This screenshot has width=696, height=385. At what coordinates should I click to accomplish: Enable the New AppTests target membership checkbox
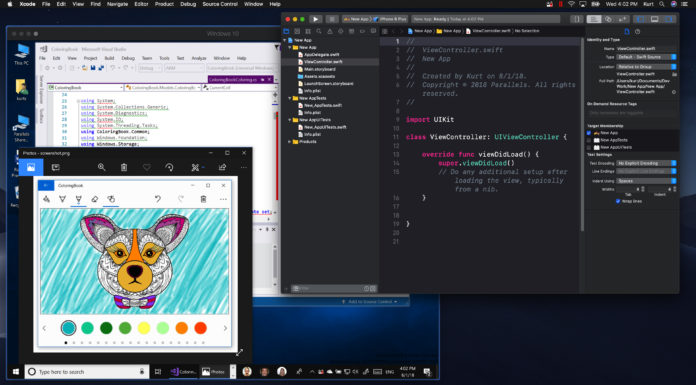589,140
